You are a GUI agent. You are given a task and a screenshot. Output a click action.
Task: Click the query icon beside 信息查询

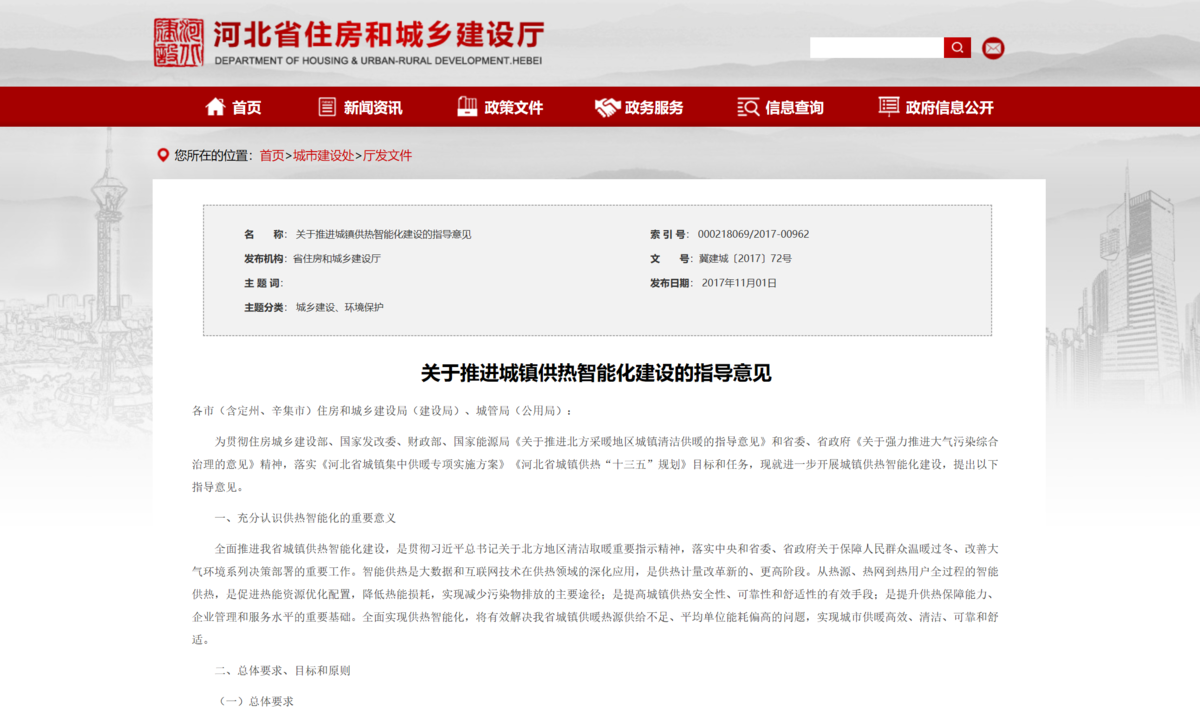[x=748, y=106]
